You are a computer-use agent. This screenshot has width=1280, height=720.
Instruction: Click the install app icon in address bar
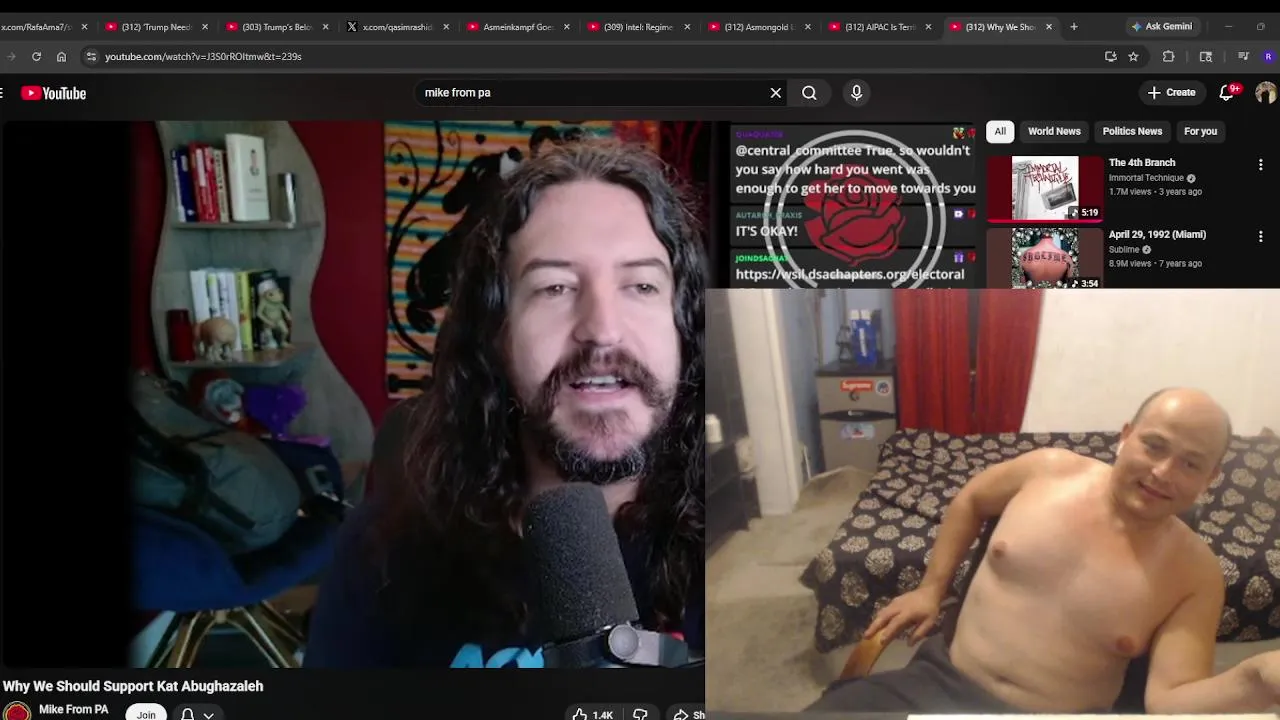1110,57
